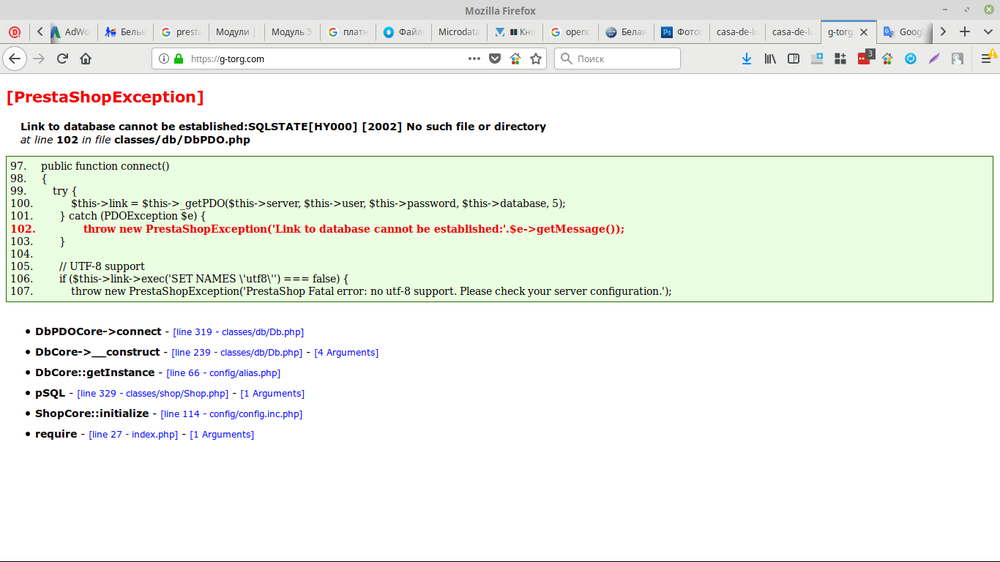Click the blue circular extension icon
The image size is (1000, 562).
coord(911,59)
